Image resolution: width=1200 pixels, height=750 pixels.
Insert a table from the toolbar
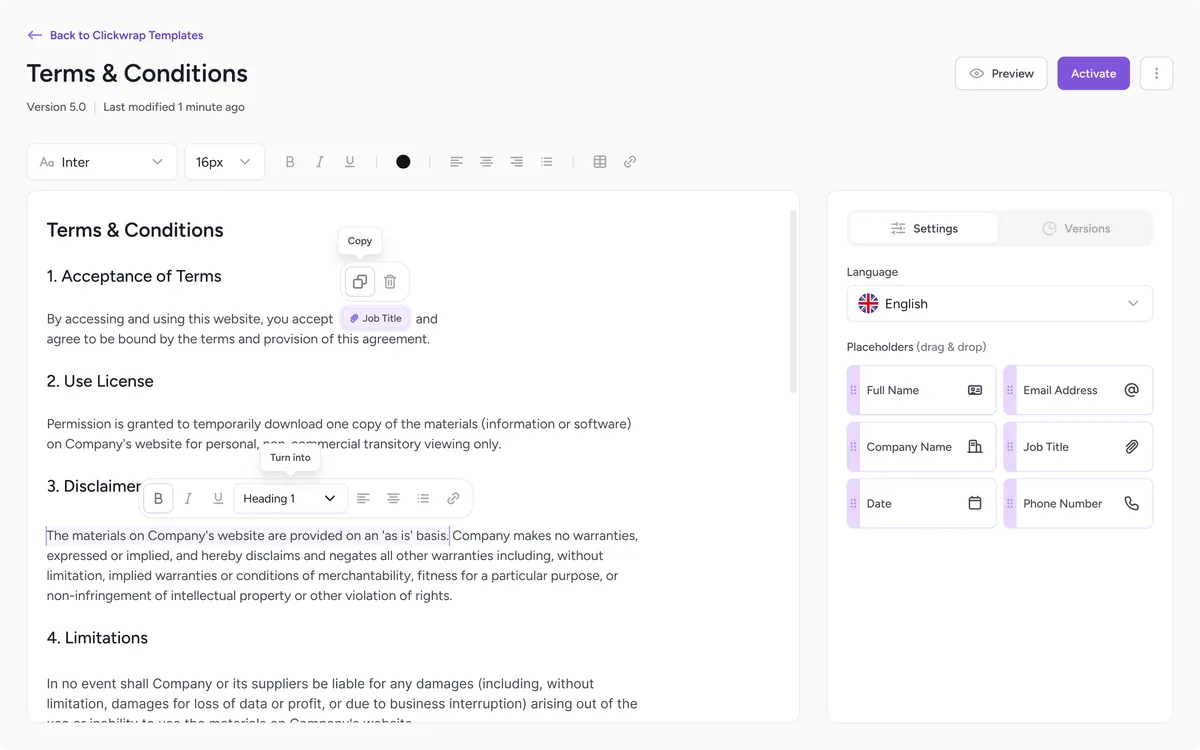(600, 162)
